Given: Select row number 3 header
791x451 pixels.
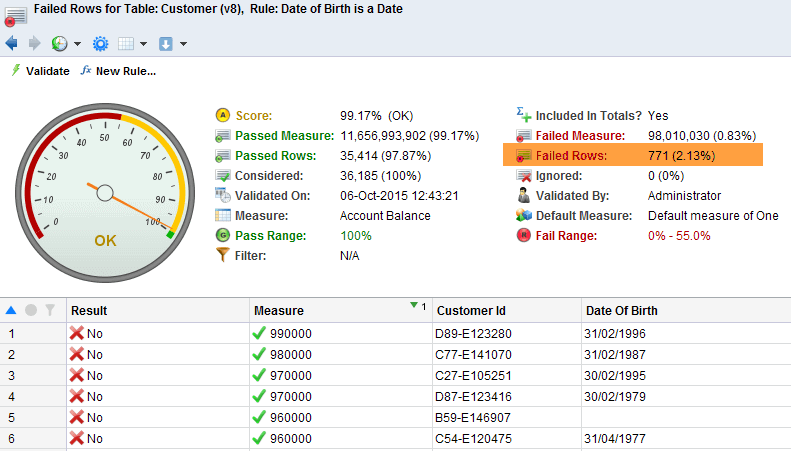Looking at the screenshot, I should (33, 376).
